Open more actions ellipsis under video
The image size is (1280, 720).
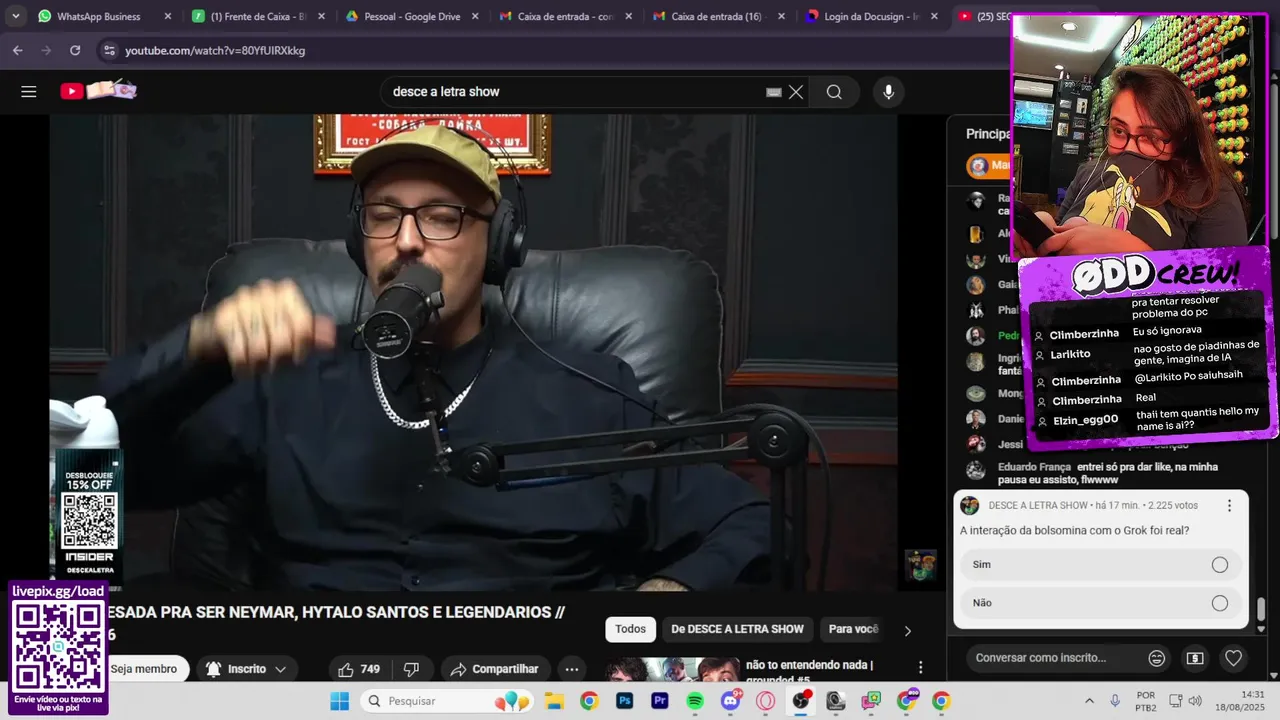(x=572, y=669)
